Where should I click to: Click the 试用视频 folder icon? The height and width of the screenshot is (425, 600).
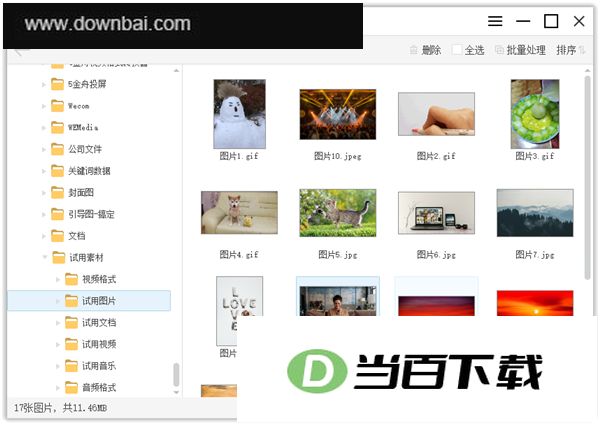tap(71, 344)
